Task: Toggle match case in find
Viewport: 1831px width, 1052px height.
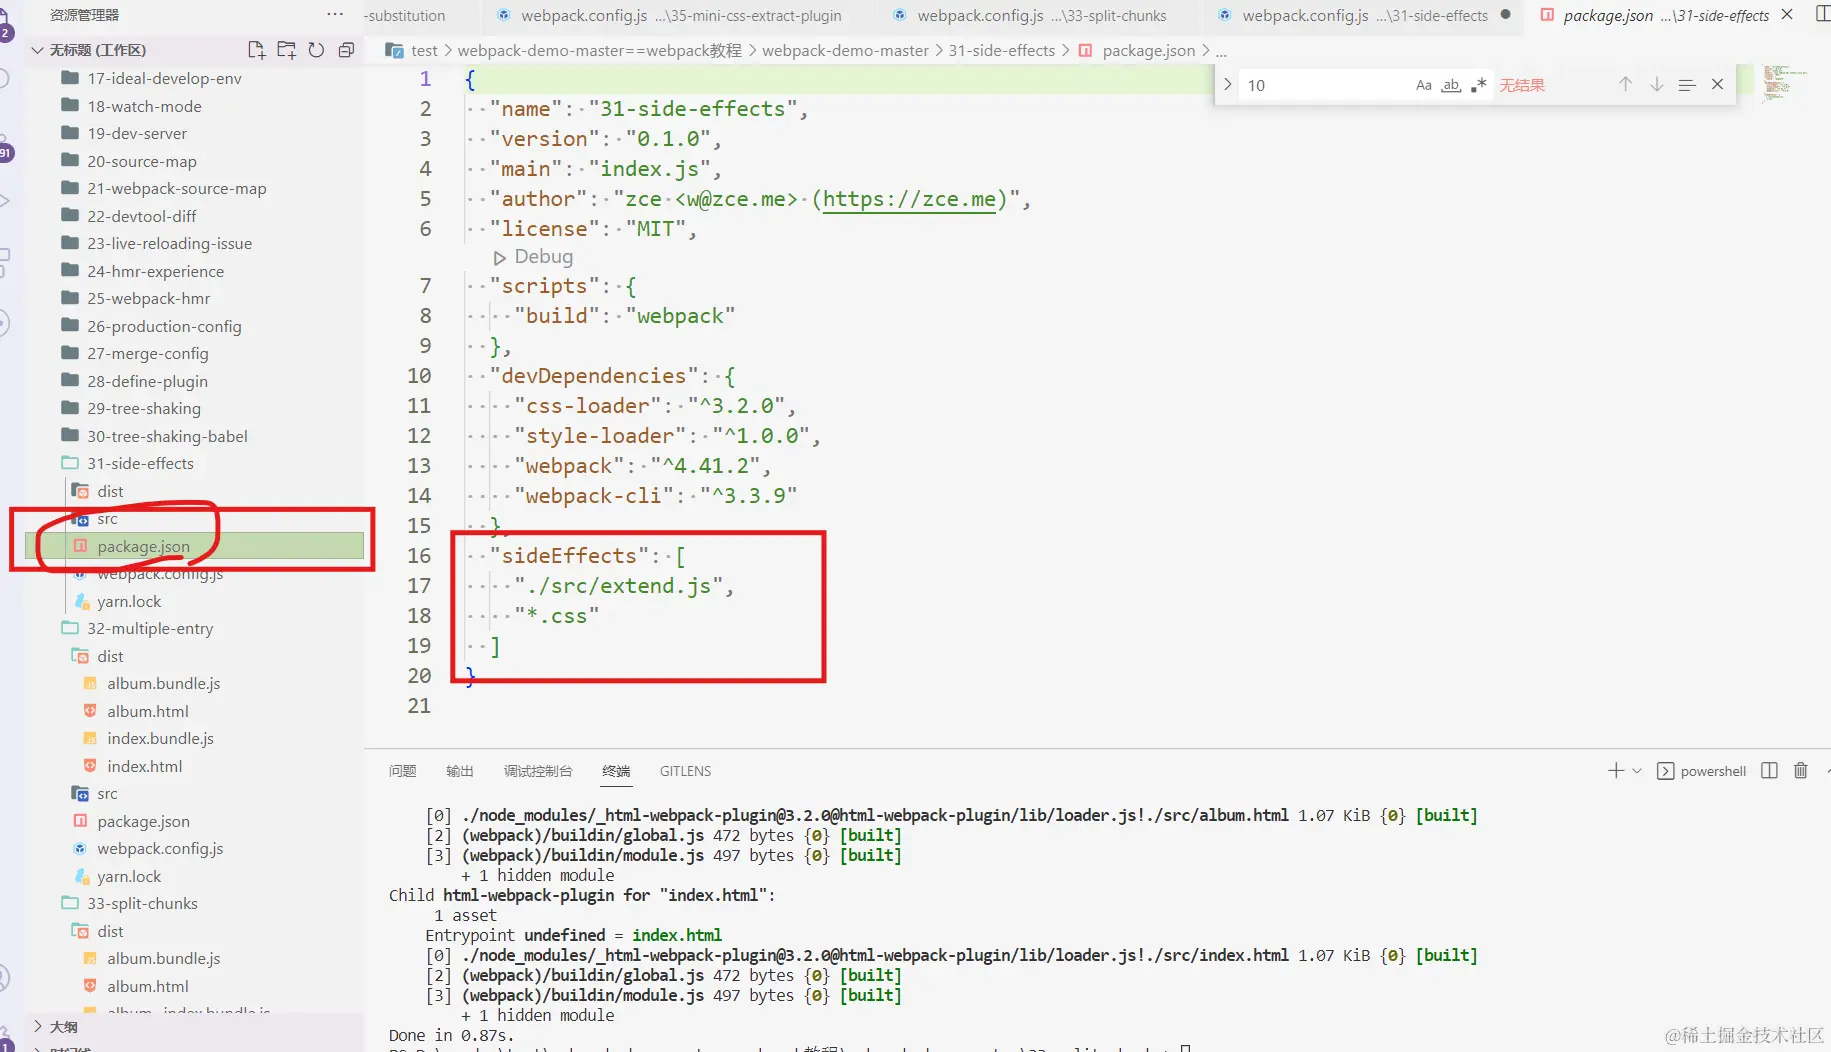Action: coord(1424,85)
